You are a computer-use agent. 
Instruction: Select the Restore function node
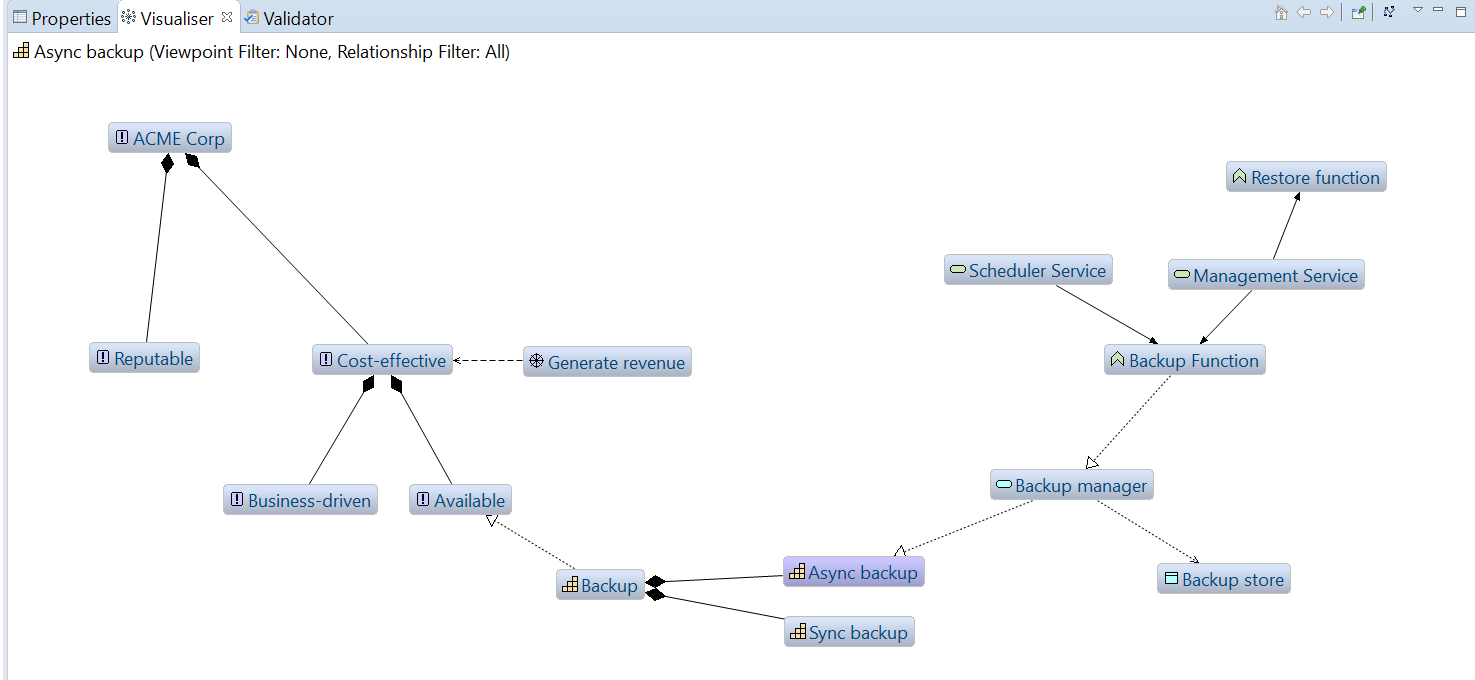(x=1306, y=178)
